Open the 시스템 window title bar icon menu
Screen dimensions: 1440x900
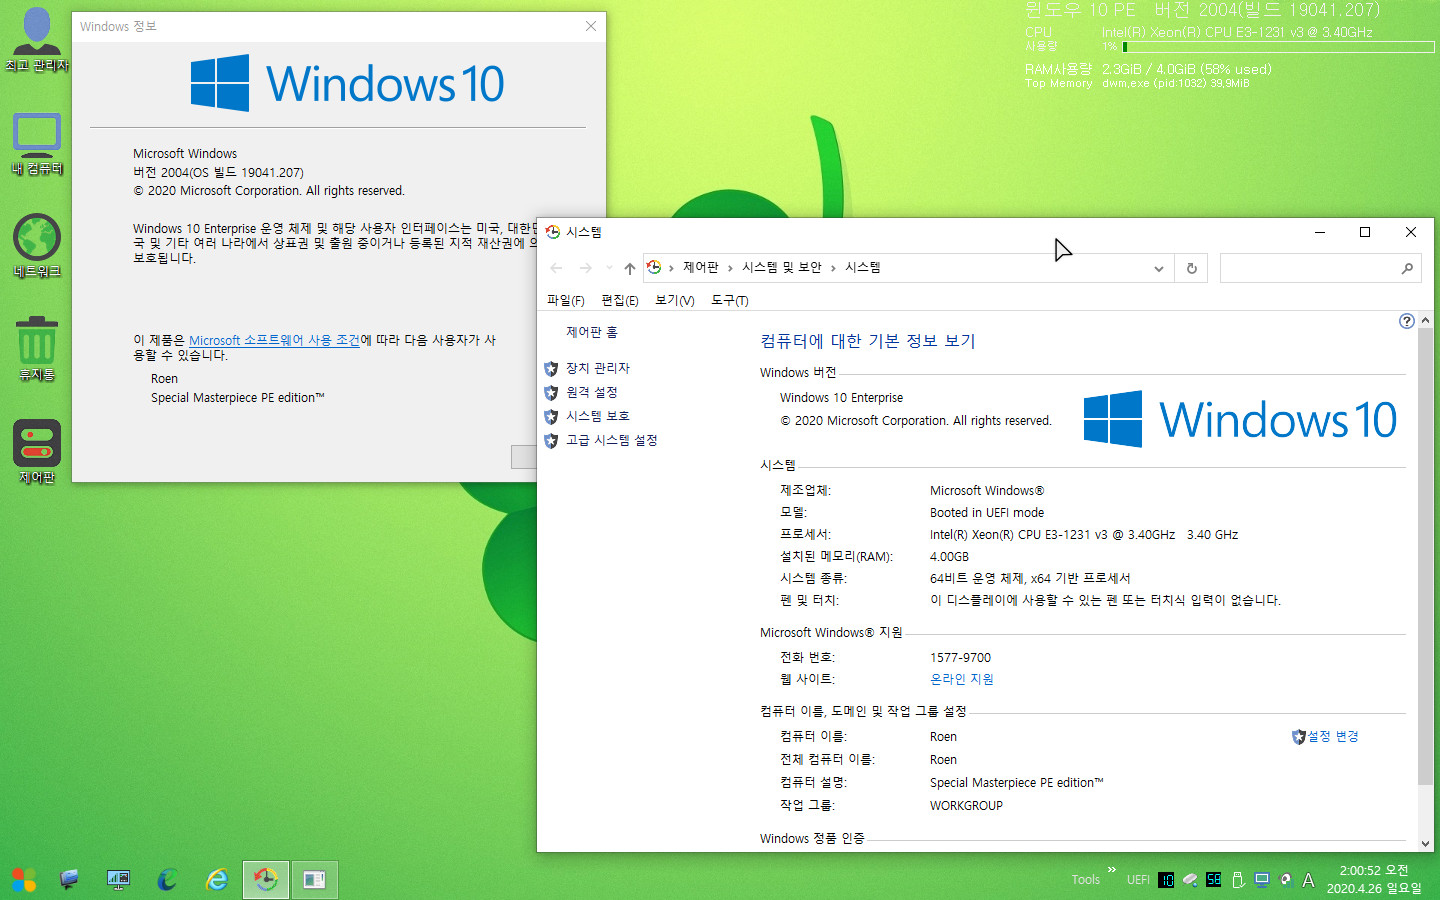pos(552,232)
